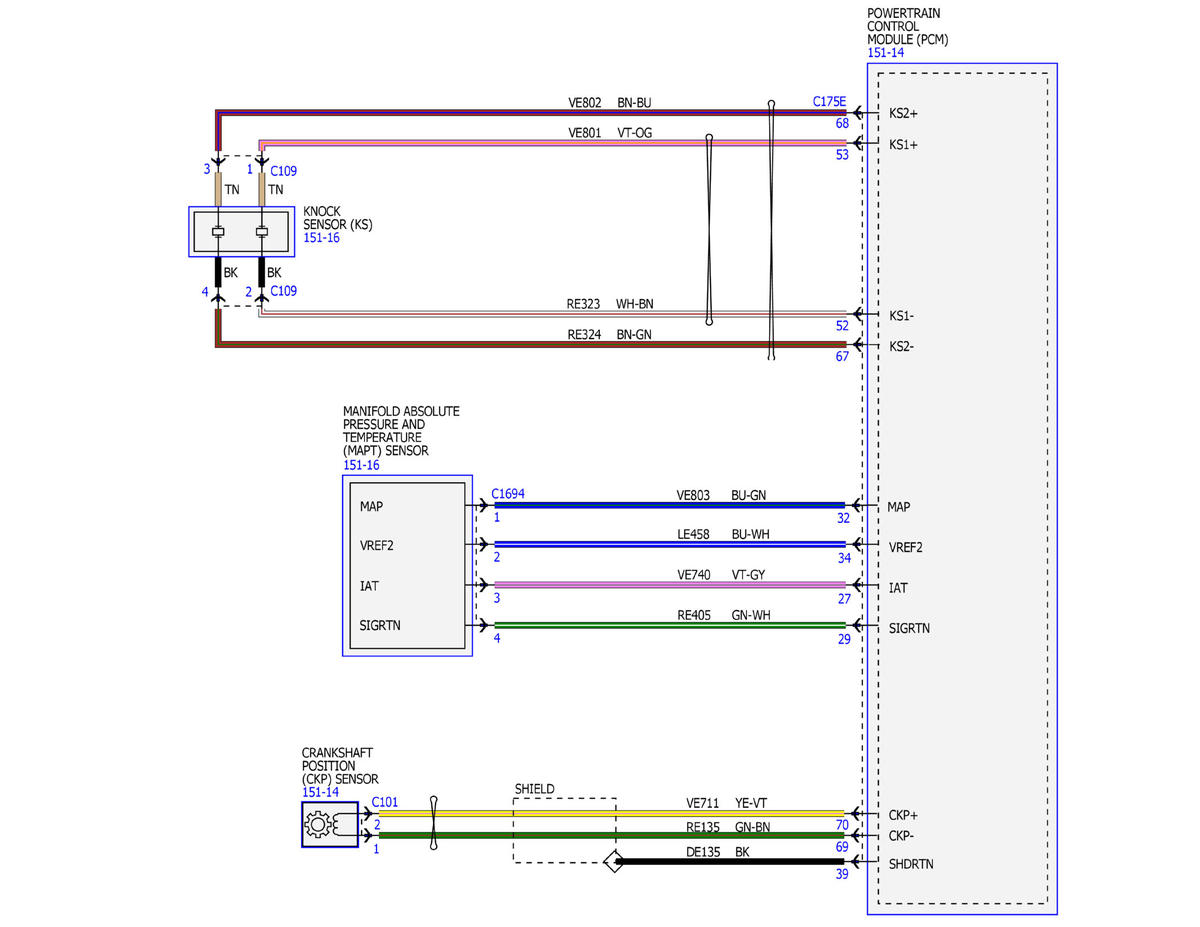Open the 151-16 link under MAPT Sensor
Image resolution: width=1200 pixels, height=927 pixels.
tap(361, 465)
